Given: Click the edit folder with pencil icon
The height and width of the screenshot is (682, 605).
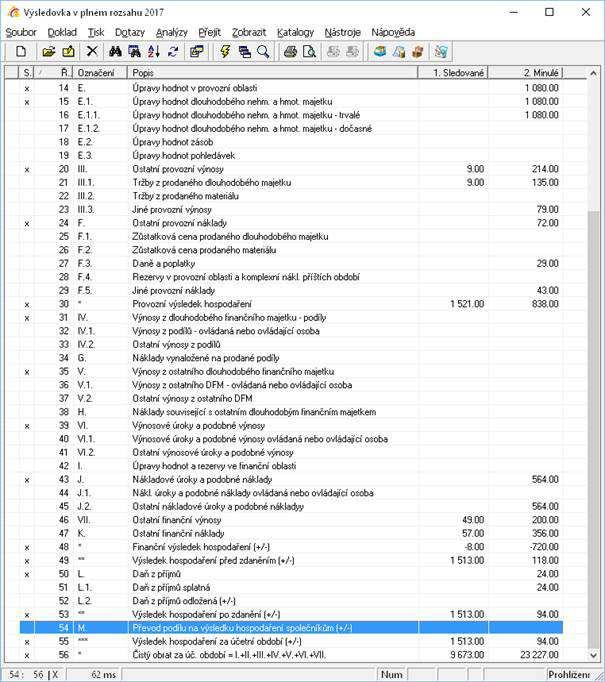Looking at the screenshot, I should pos(68,52).
